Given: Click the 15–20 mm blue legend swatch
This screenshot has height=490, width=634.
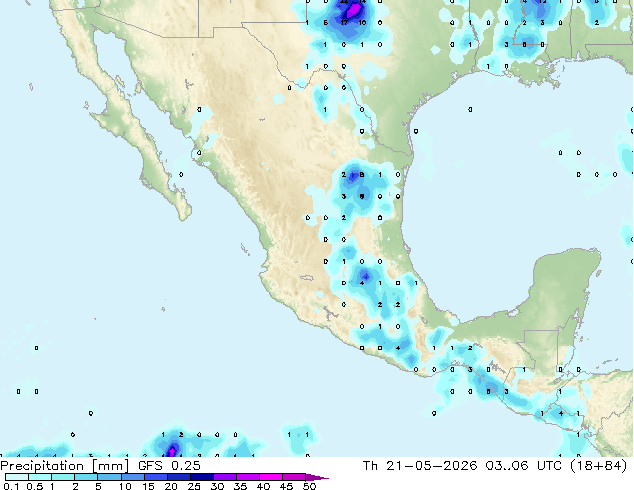Looking at the screenshot, I should click(155, 477).
